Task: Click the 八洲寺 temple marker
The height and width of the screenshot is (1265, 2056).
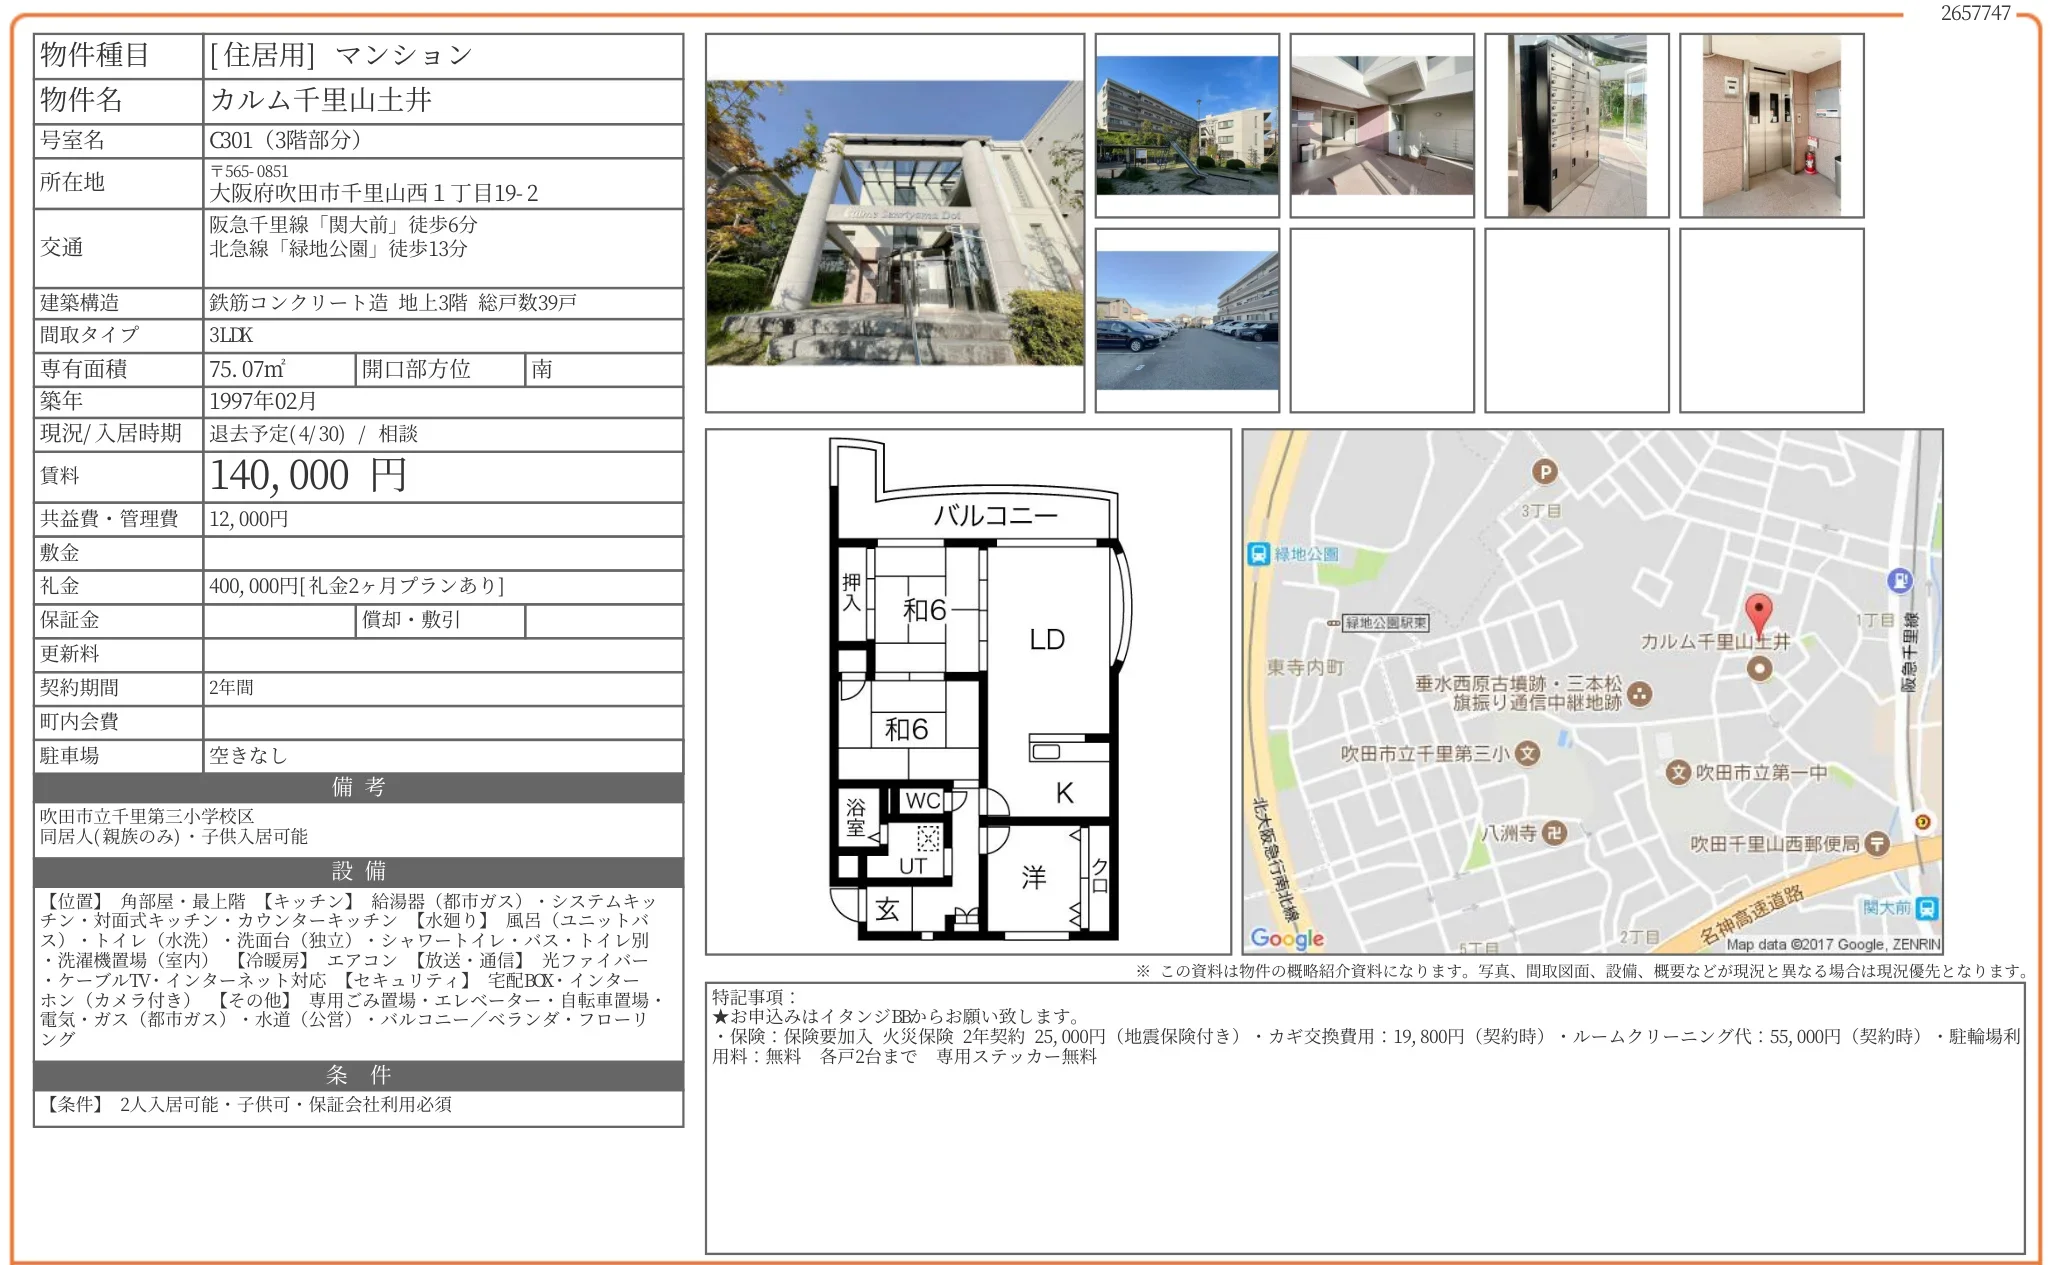Action: (1553, 833)
